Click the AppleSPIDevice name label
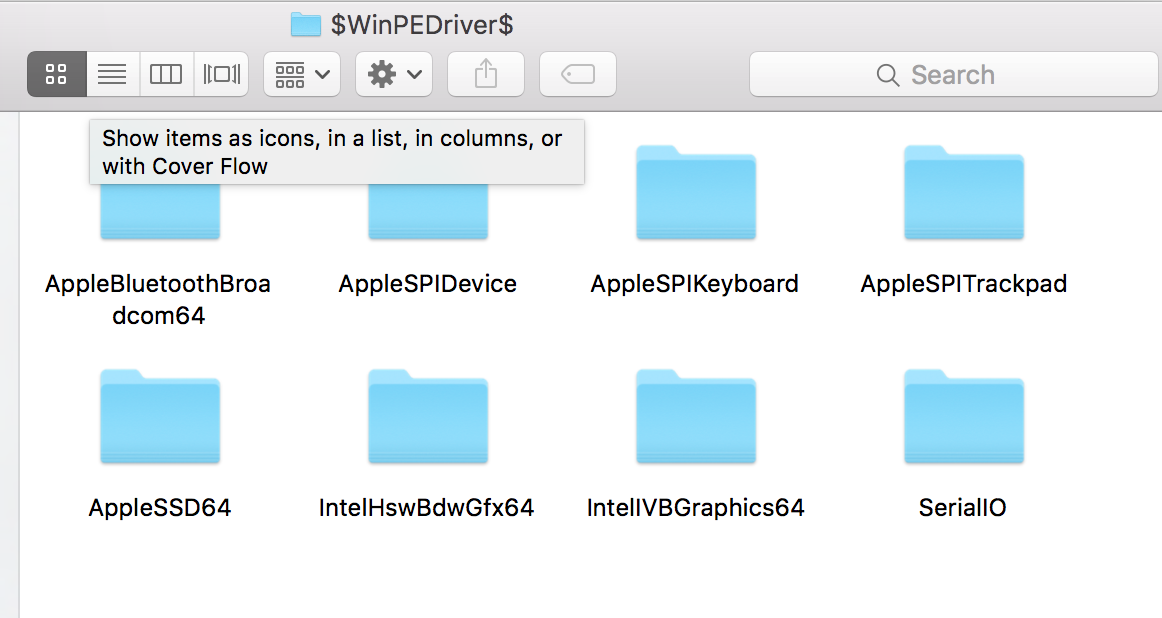This screenshot has width=1162, height=618. point(428,284)
